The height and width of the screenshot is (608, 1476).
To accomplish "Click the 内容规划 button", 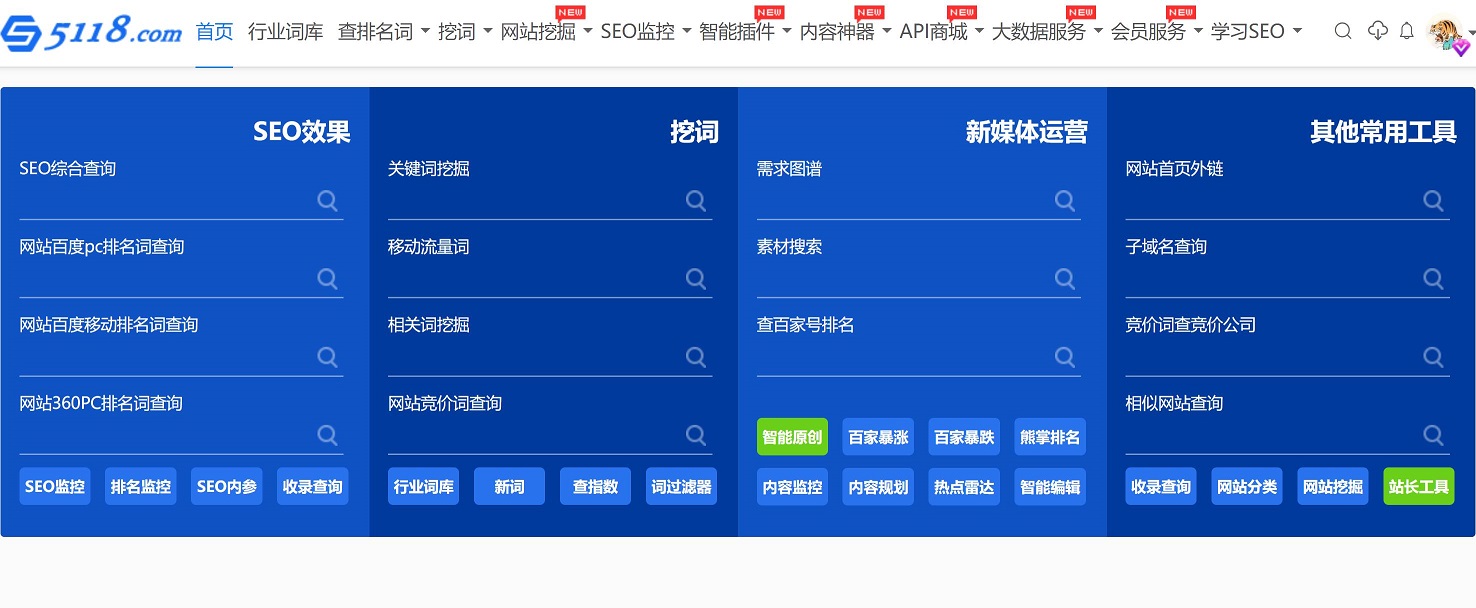I will coord(879,487).
